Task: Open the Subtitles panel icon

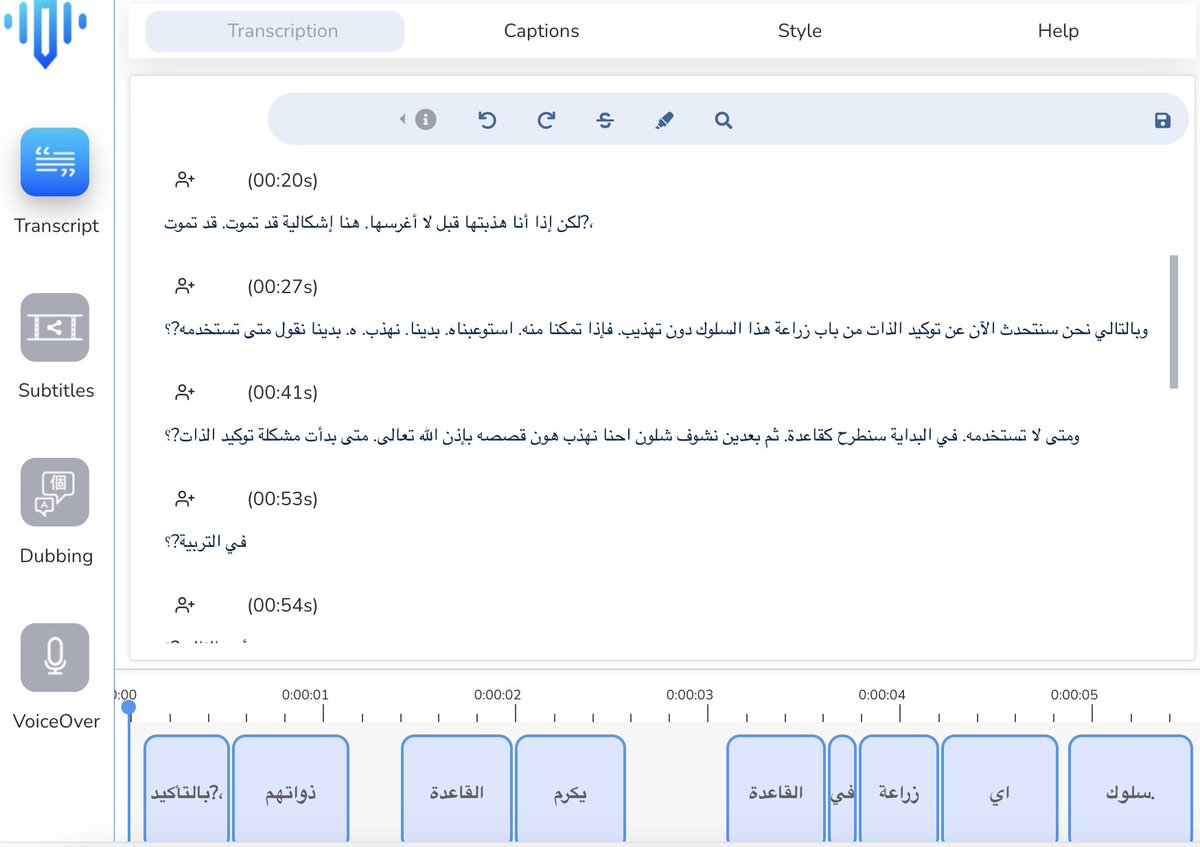Action: (x=55, y=327)
